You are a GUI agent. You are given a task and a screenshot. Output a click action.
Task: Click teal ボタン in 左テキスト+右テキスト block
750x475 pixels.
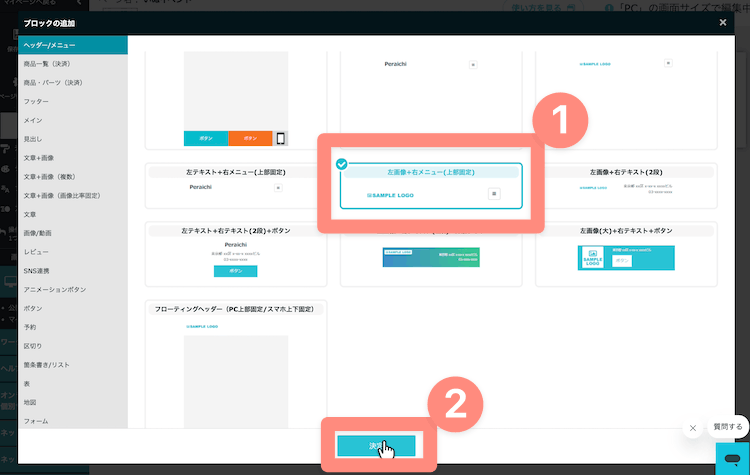pos(235,271)
